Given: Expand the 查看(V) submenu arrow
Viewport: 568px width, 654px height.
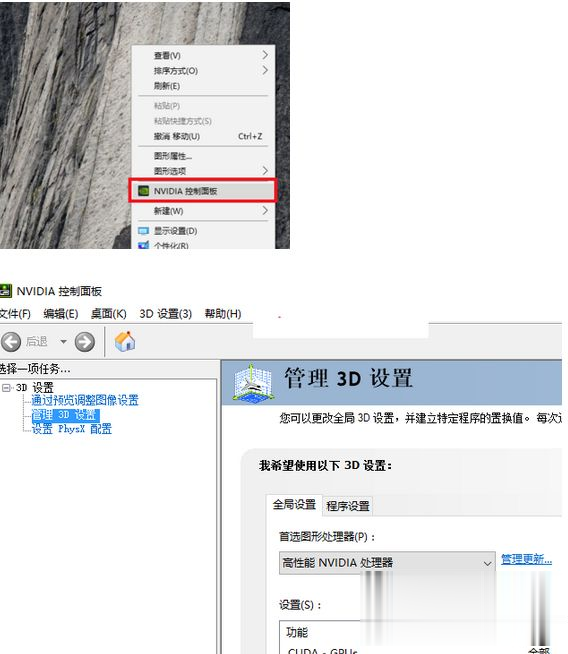Looking at the screenshot, I should (265, 55).
